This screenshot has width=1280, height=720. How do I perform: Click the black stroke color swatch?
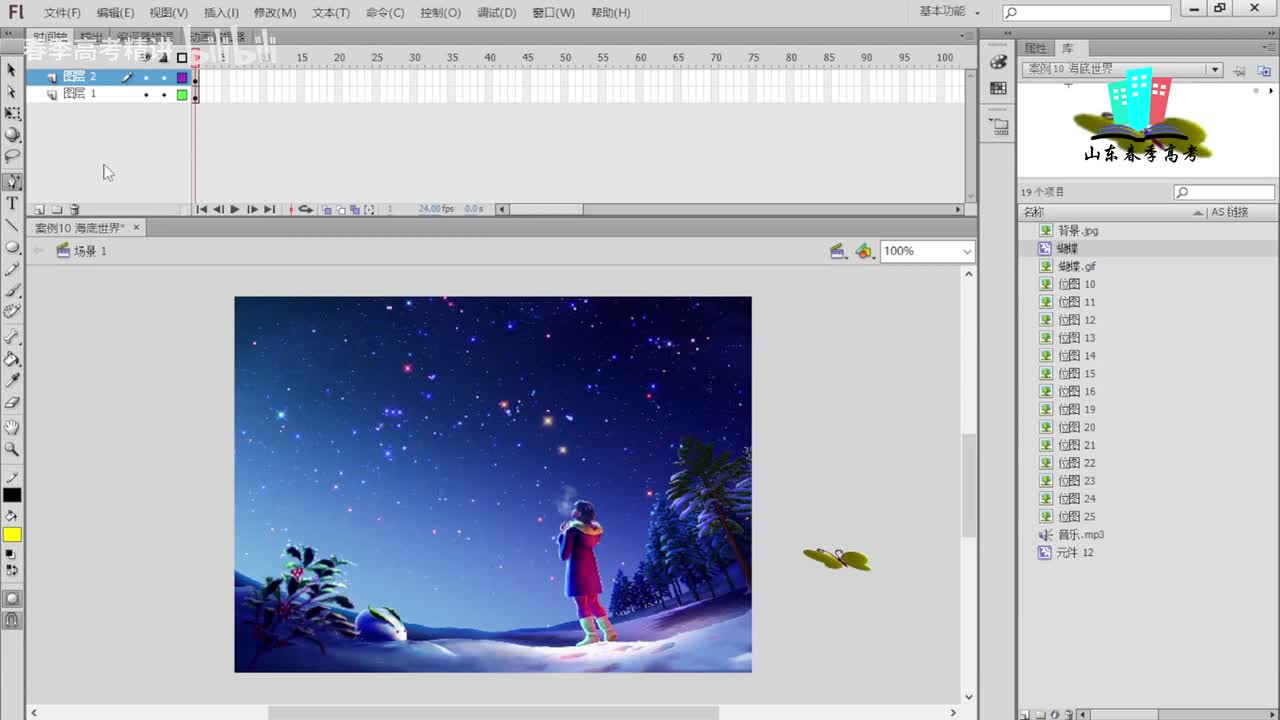tap(12, 495)
